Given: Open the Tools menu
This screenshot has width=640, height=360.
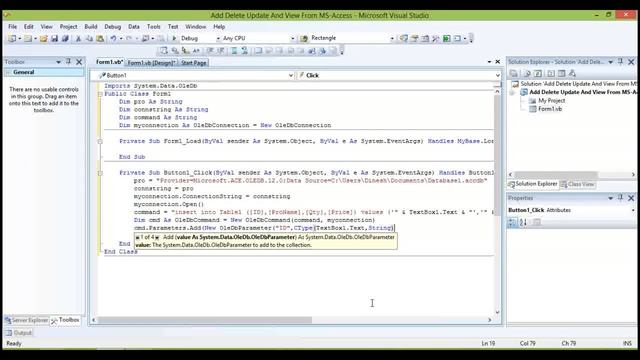Looking at the screenshot, I should coord(153,27).
